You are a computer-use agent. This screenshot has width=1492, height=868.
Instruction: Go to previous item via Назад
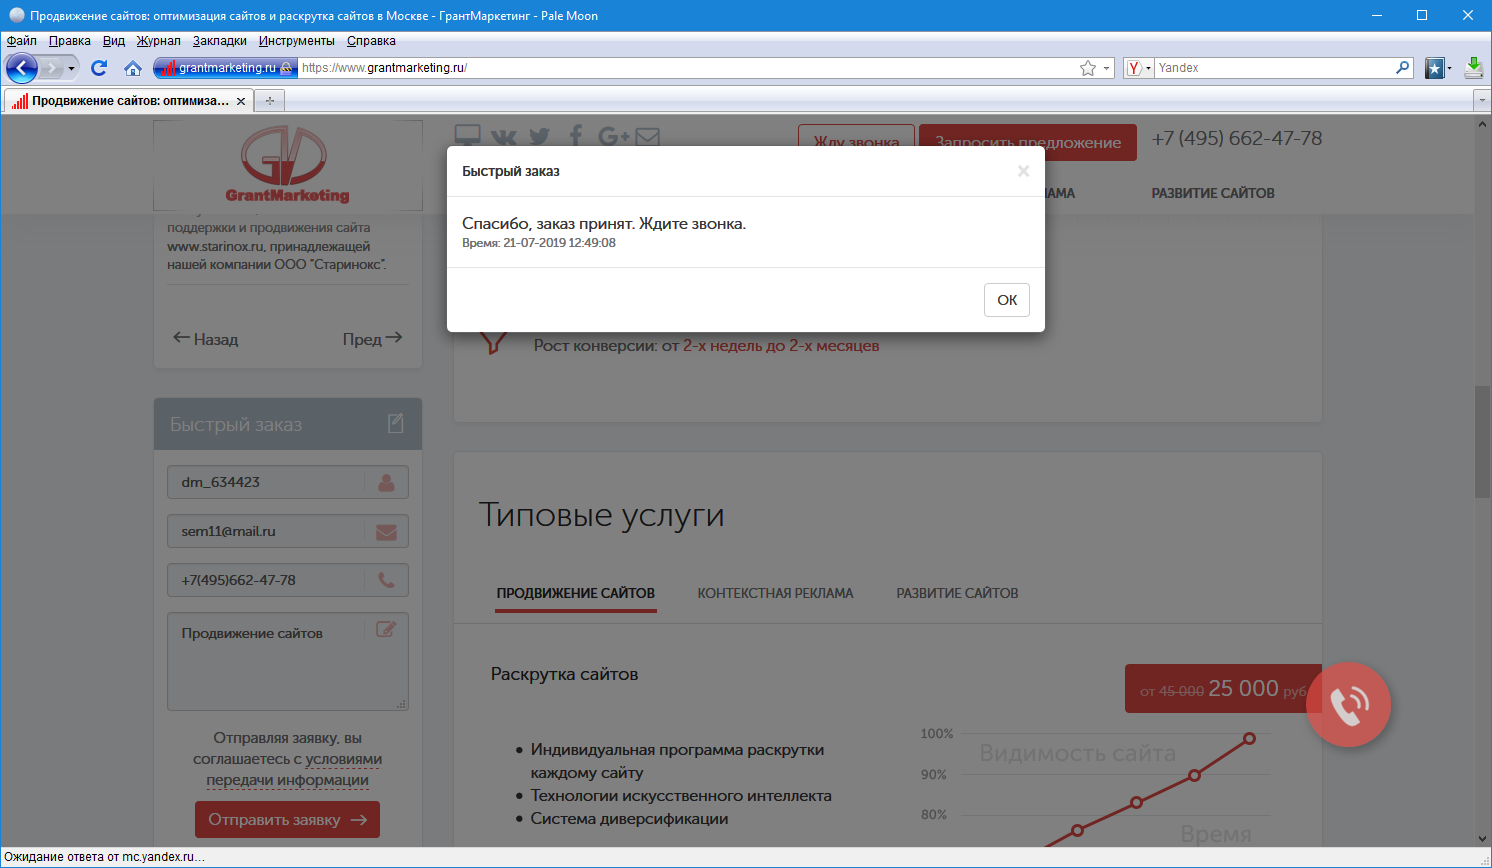[206, 339]
